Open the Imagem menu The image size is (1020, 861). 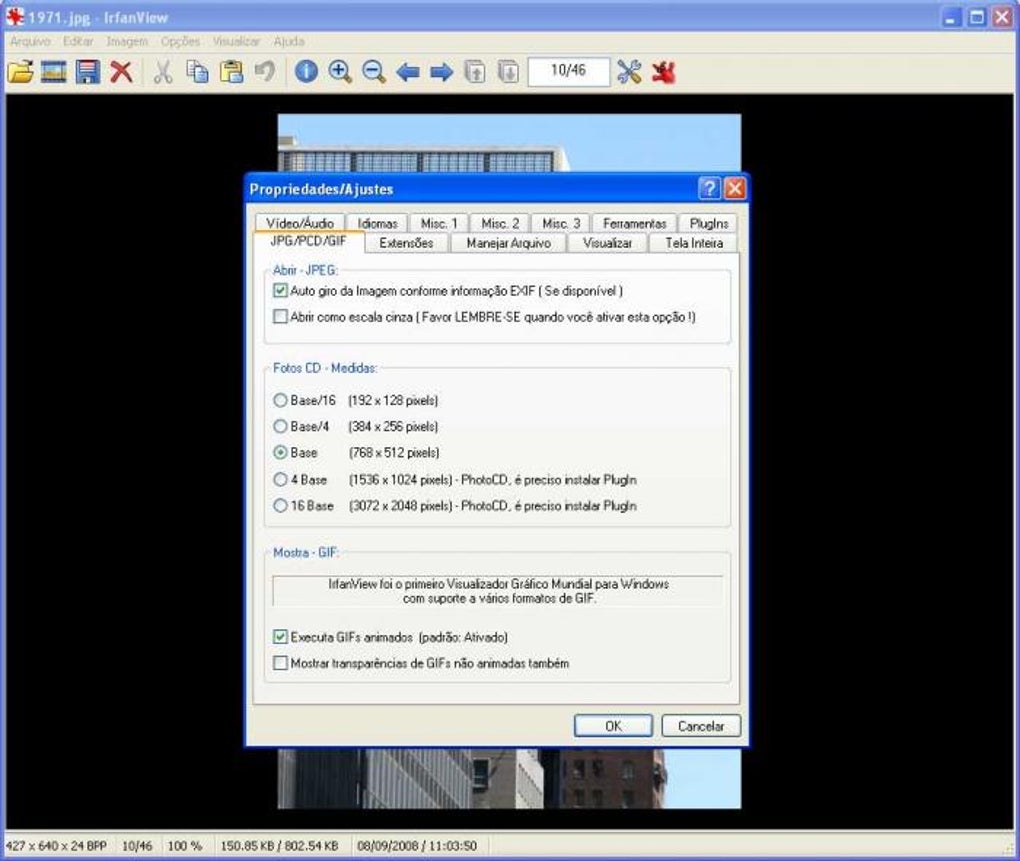[127, 41]
